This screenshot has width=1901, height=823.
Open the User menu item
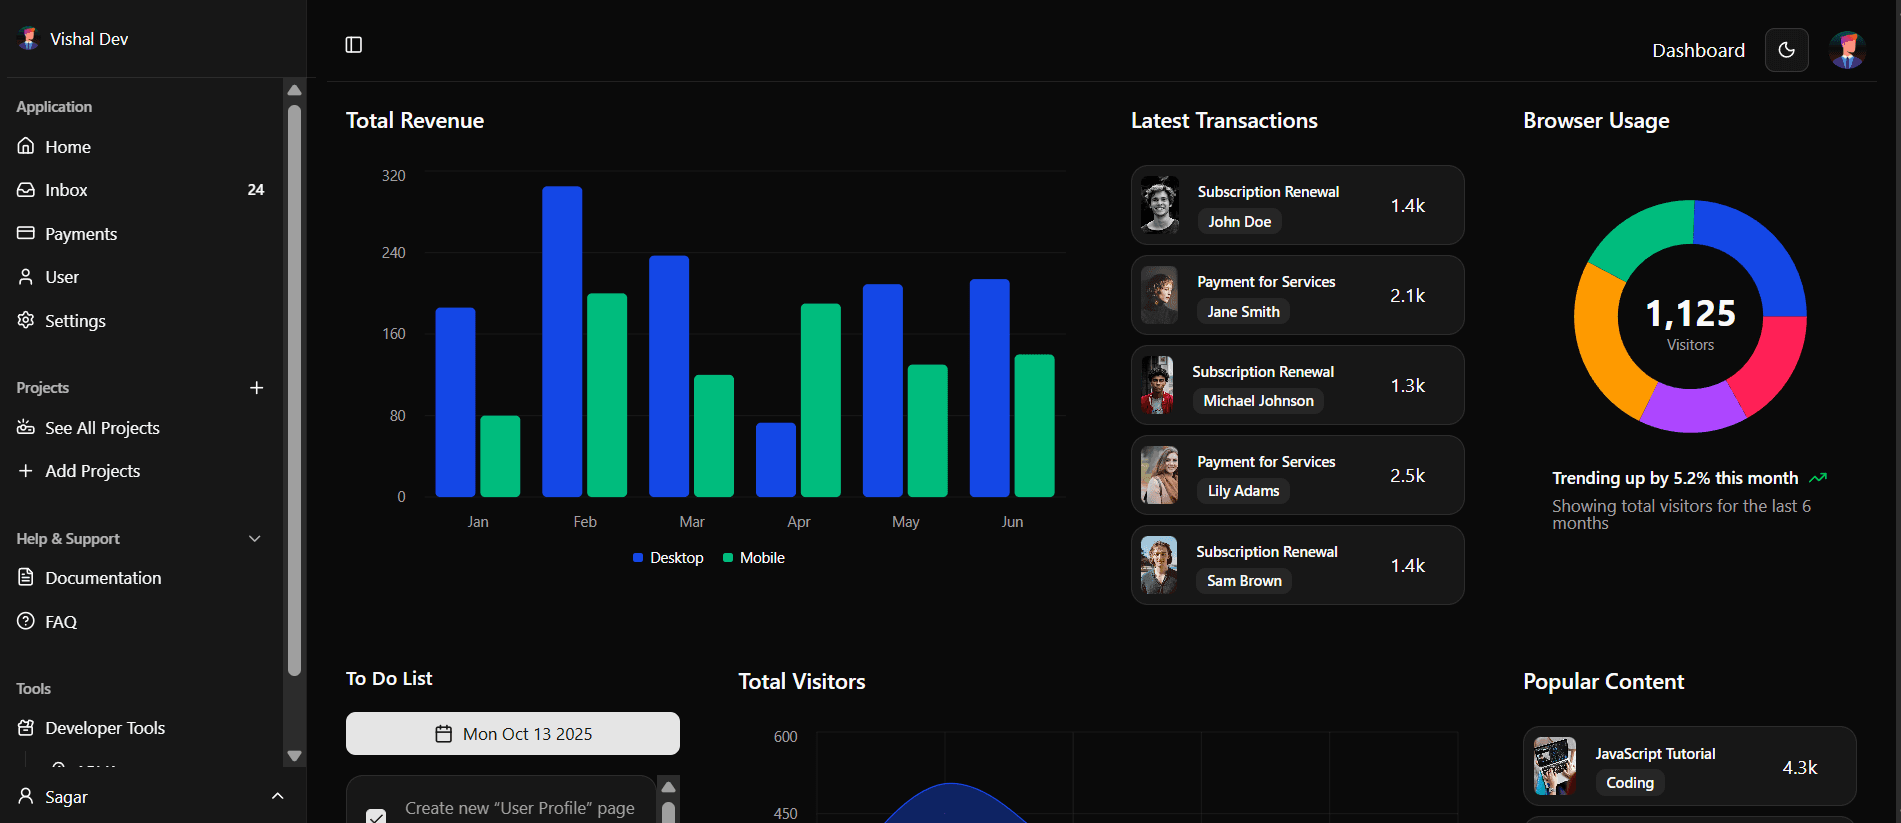click(x=141, y=276)
